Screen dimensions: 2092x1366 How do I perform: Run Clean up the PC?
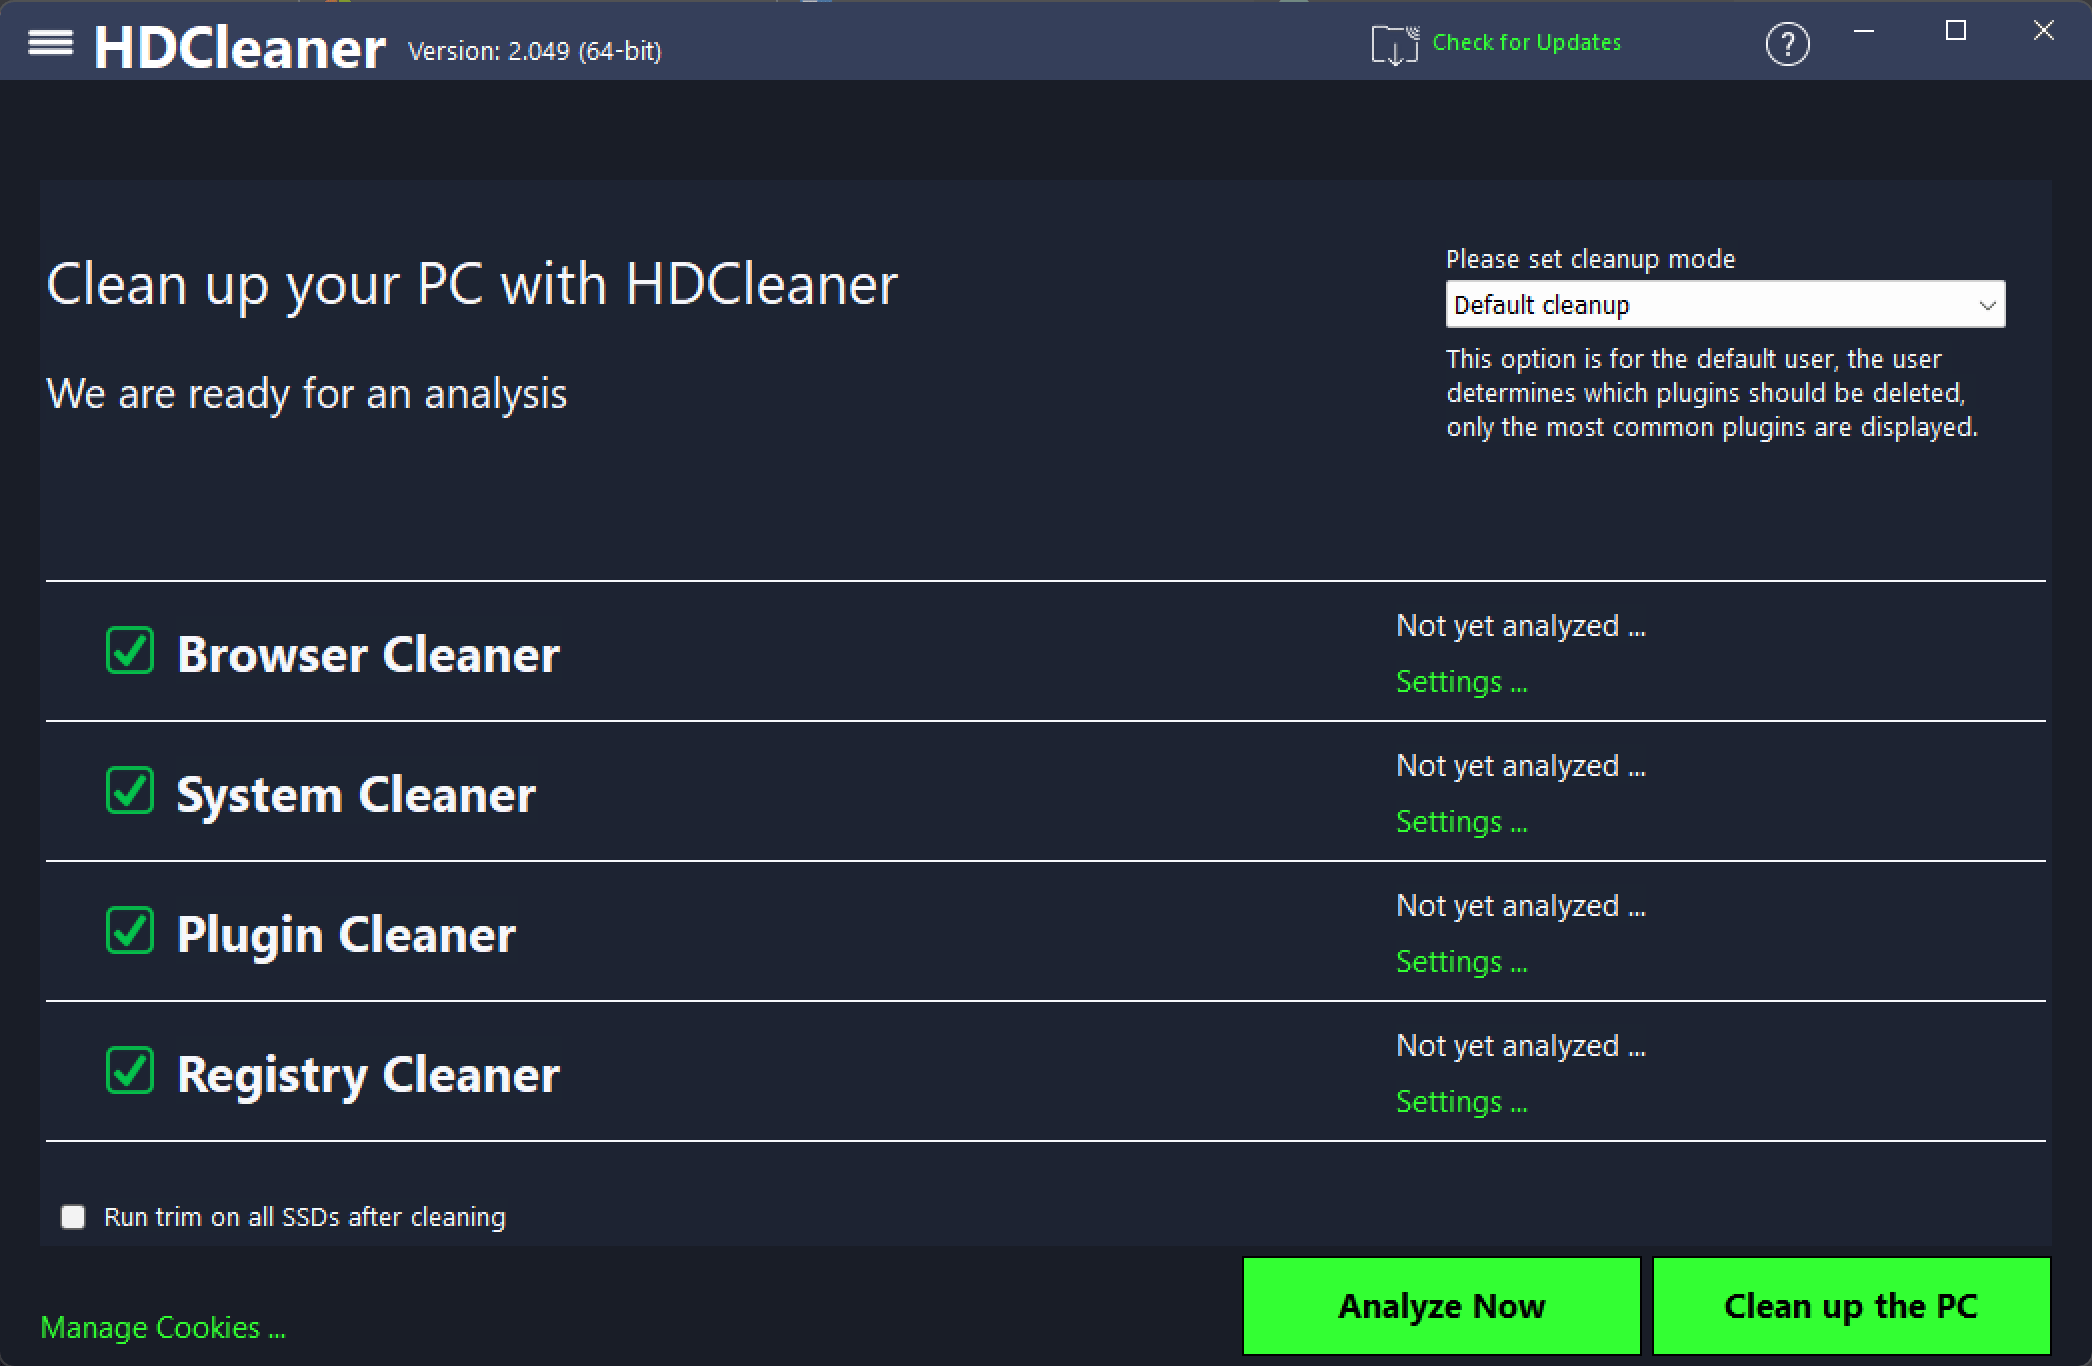(x=1851, y=1305)
